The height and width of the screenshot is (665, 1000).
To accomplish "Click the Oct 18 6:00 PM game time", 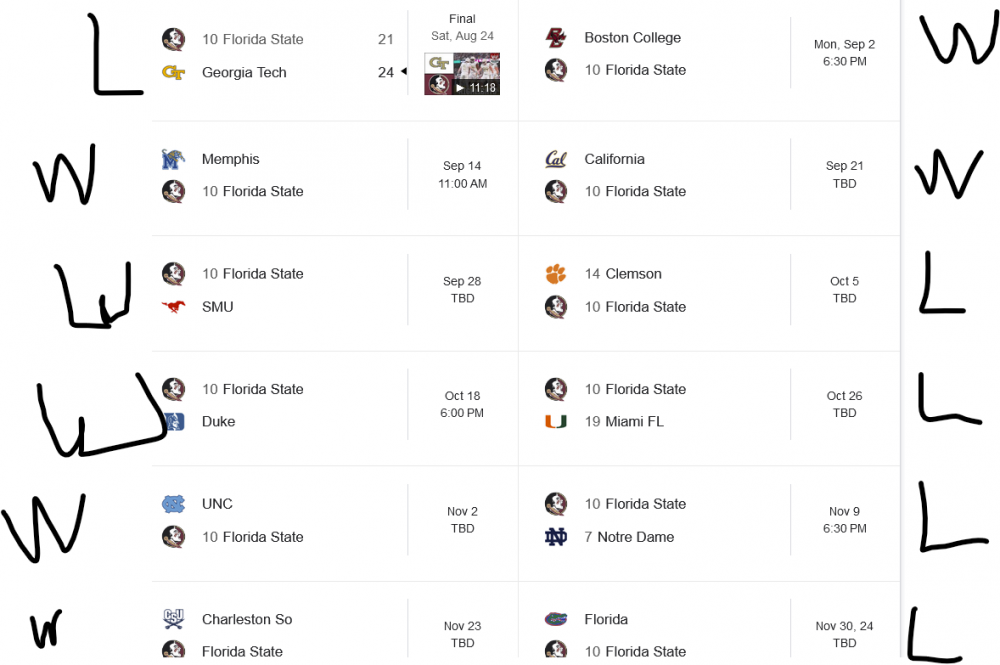I will pos(462,404).
